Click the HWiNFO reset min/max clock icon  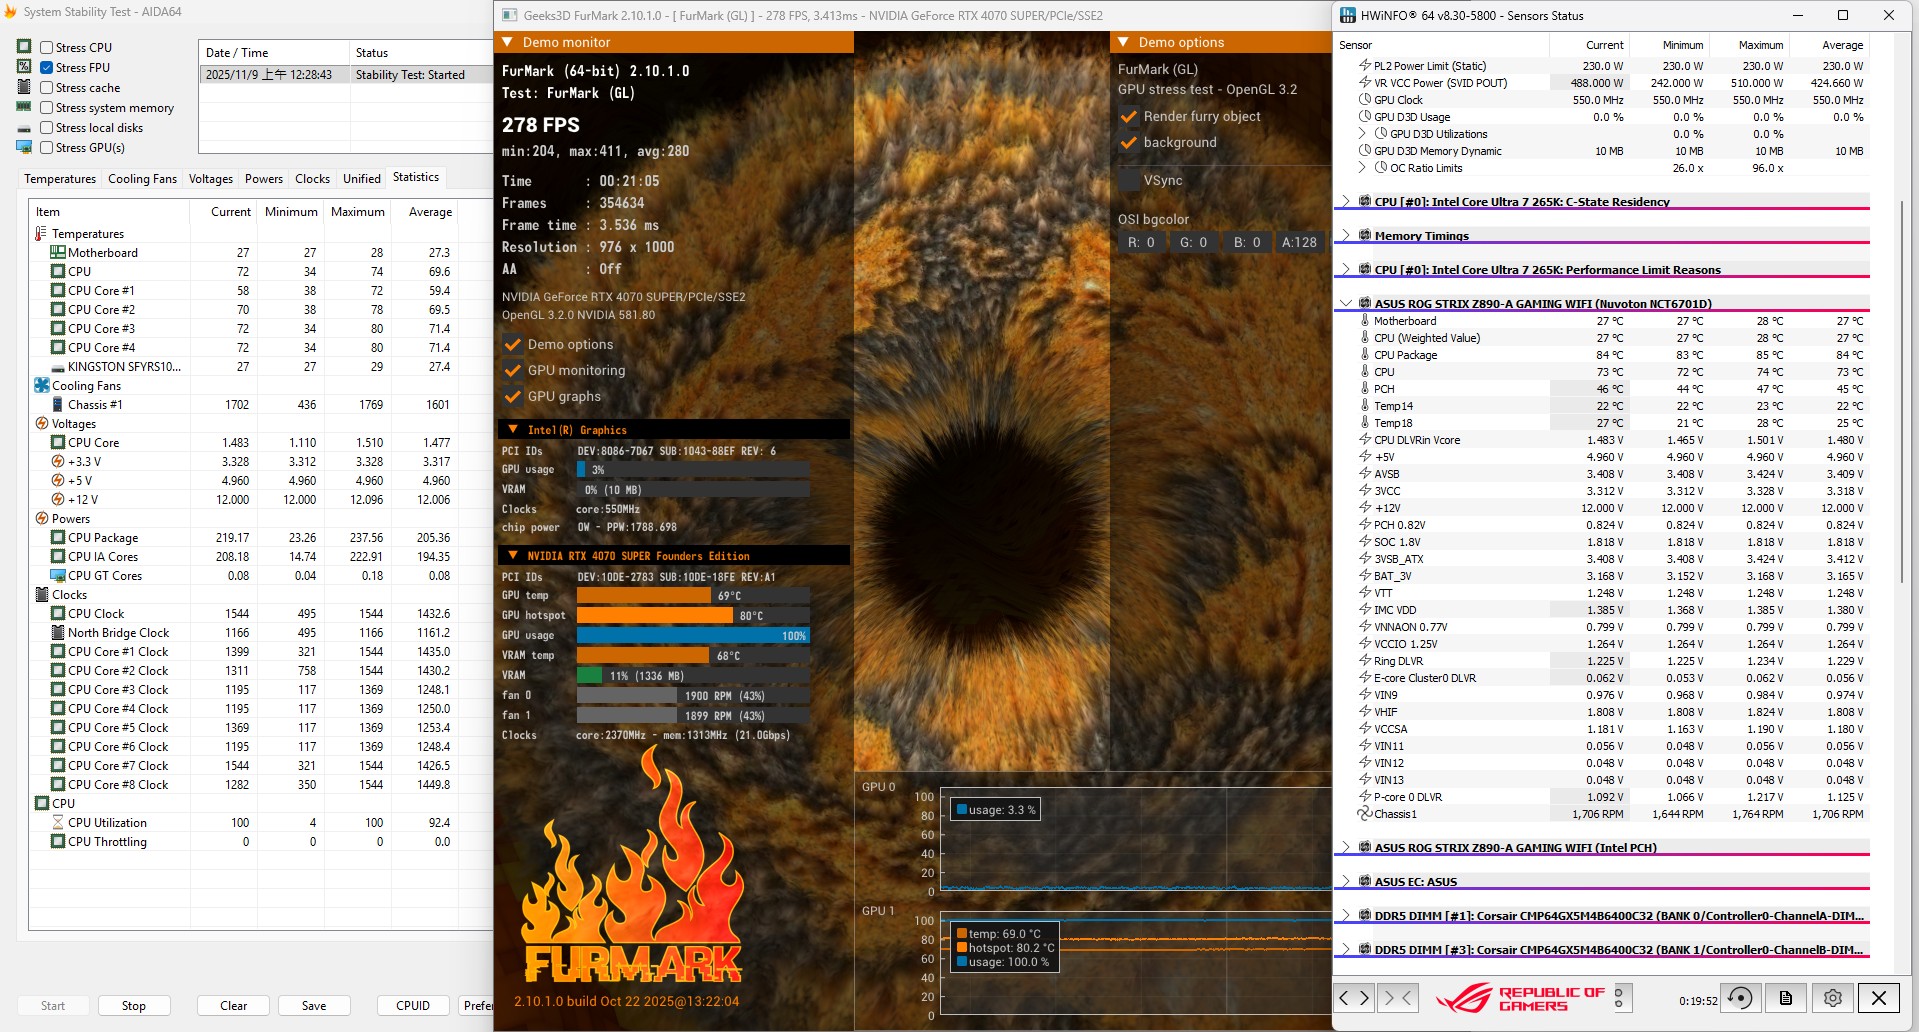tap(1740, 998)
